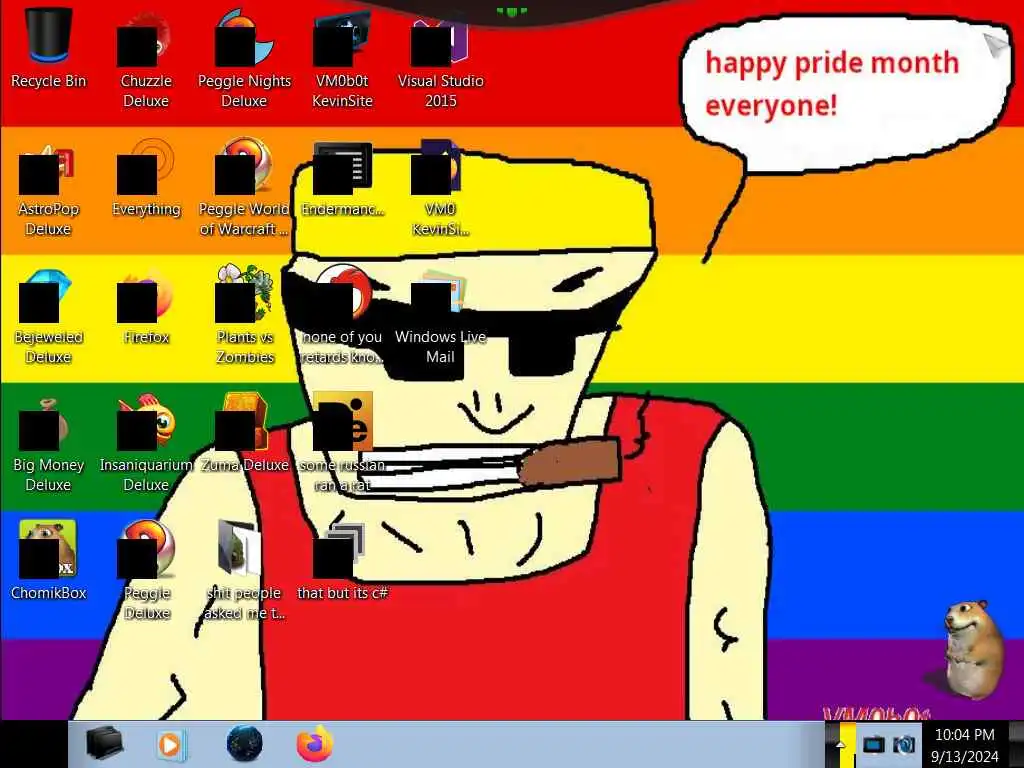Open Windows Media Player from the taskbar
Screen dimensions: 1024x768
click(171, 744)
